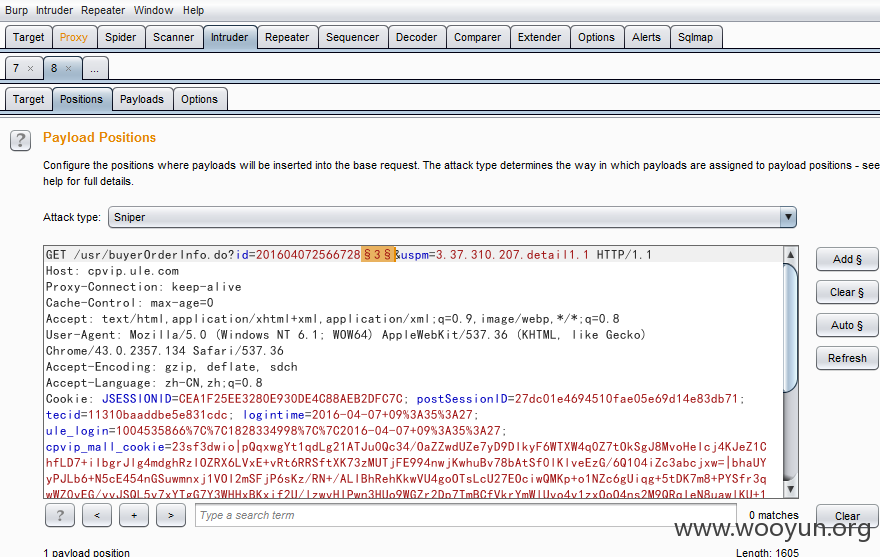880x557 pixels.
Task: Open the Burp menu
Action: coord(16,10)
